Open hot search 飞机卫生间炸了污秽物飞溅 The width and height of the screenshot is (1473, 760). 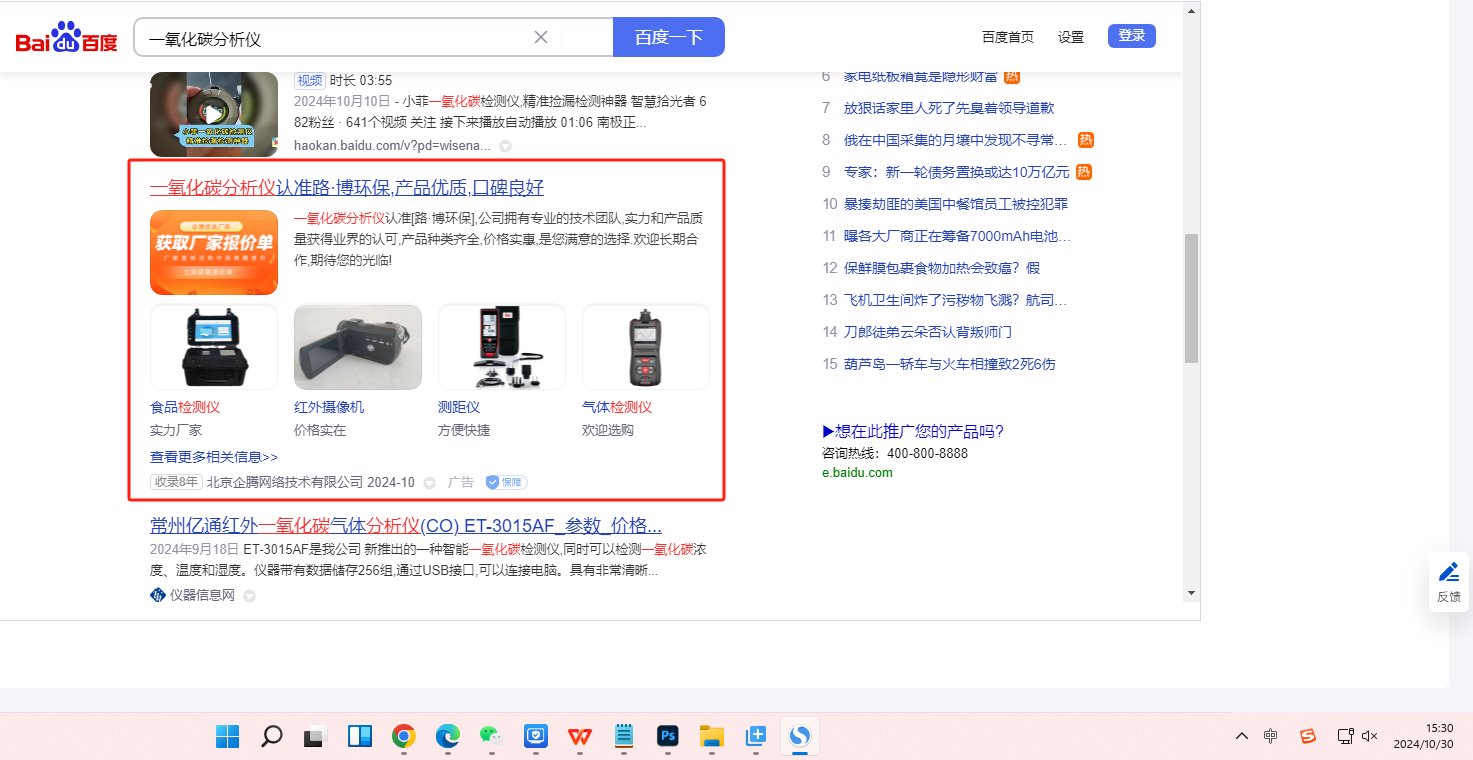coord(955,300)
